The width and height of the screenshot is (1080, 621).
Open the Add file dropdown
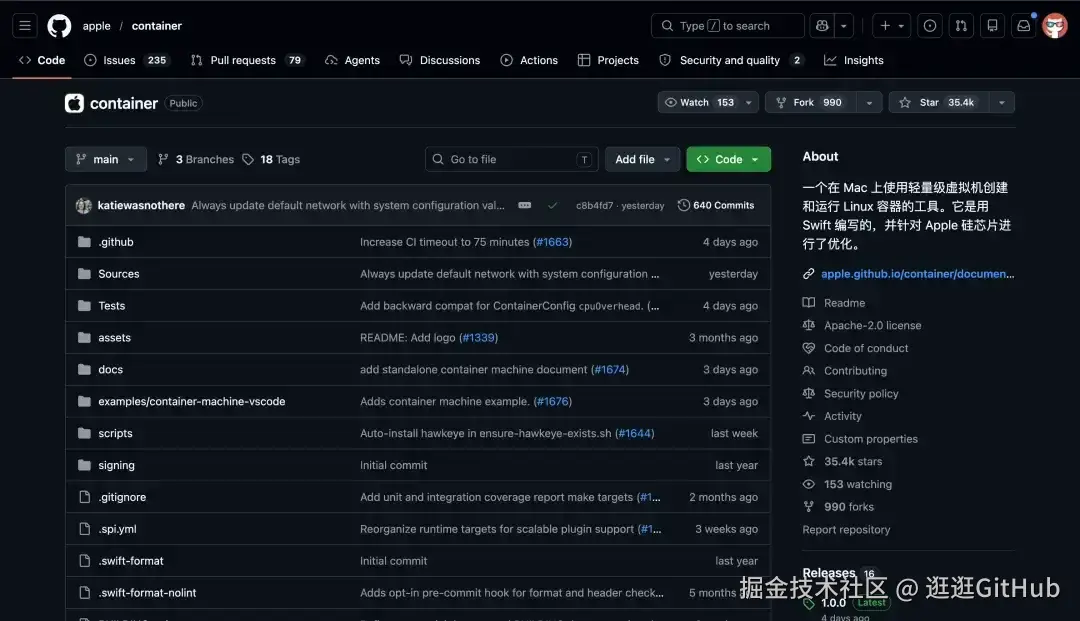(642, 159)
